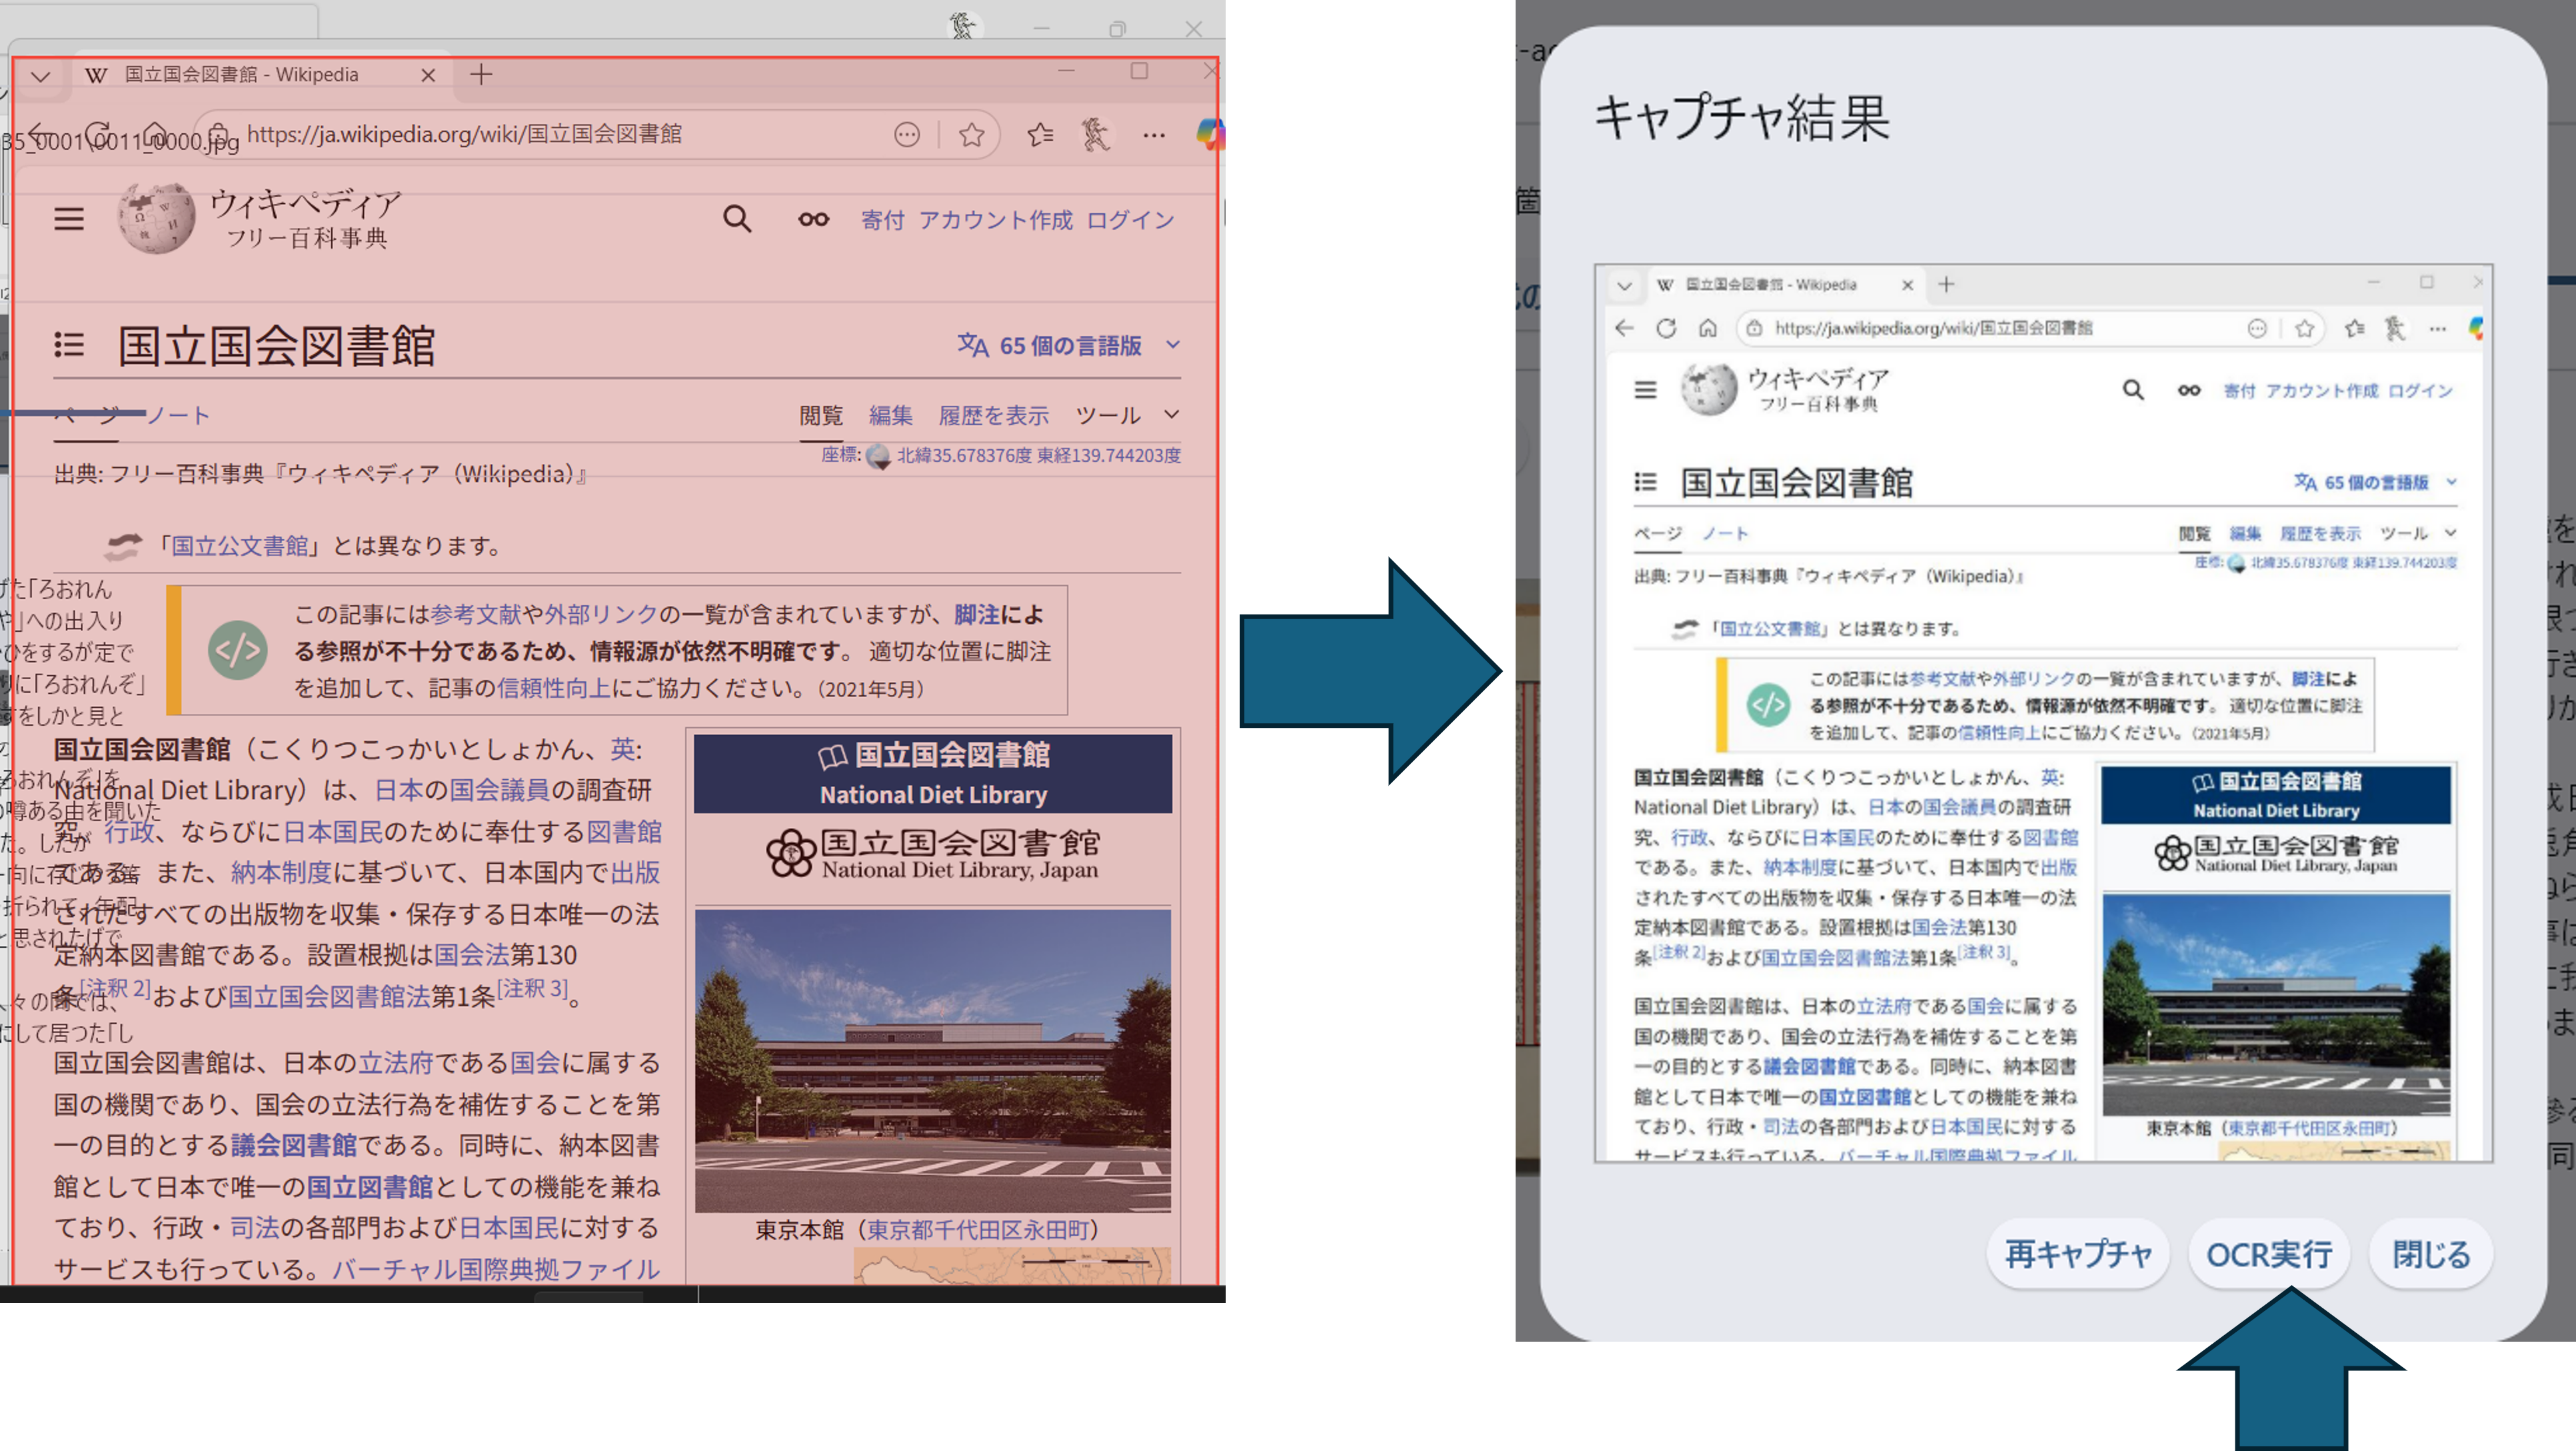The height and width of the screenshot is (1451, 2576).
Task: Click the appearance glasses icon
Action: point(813,219)
